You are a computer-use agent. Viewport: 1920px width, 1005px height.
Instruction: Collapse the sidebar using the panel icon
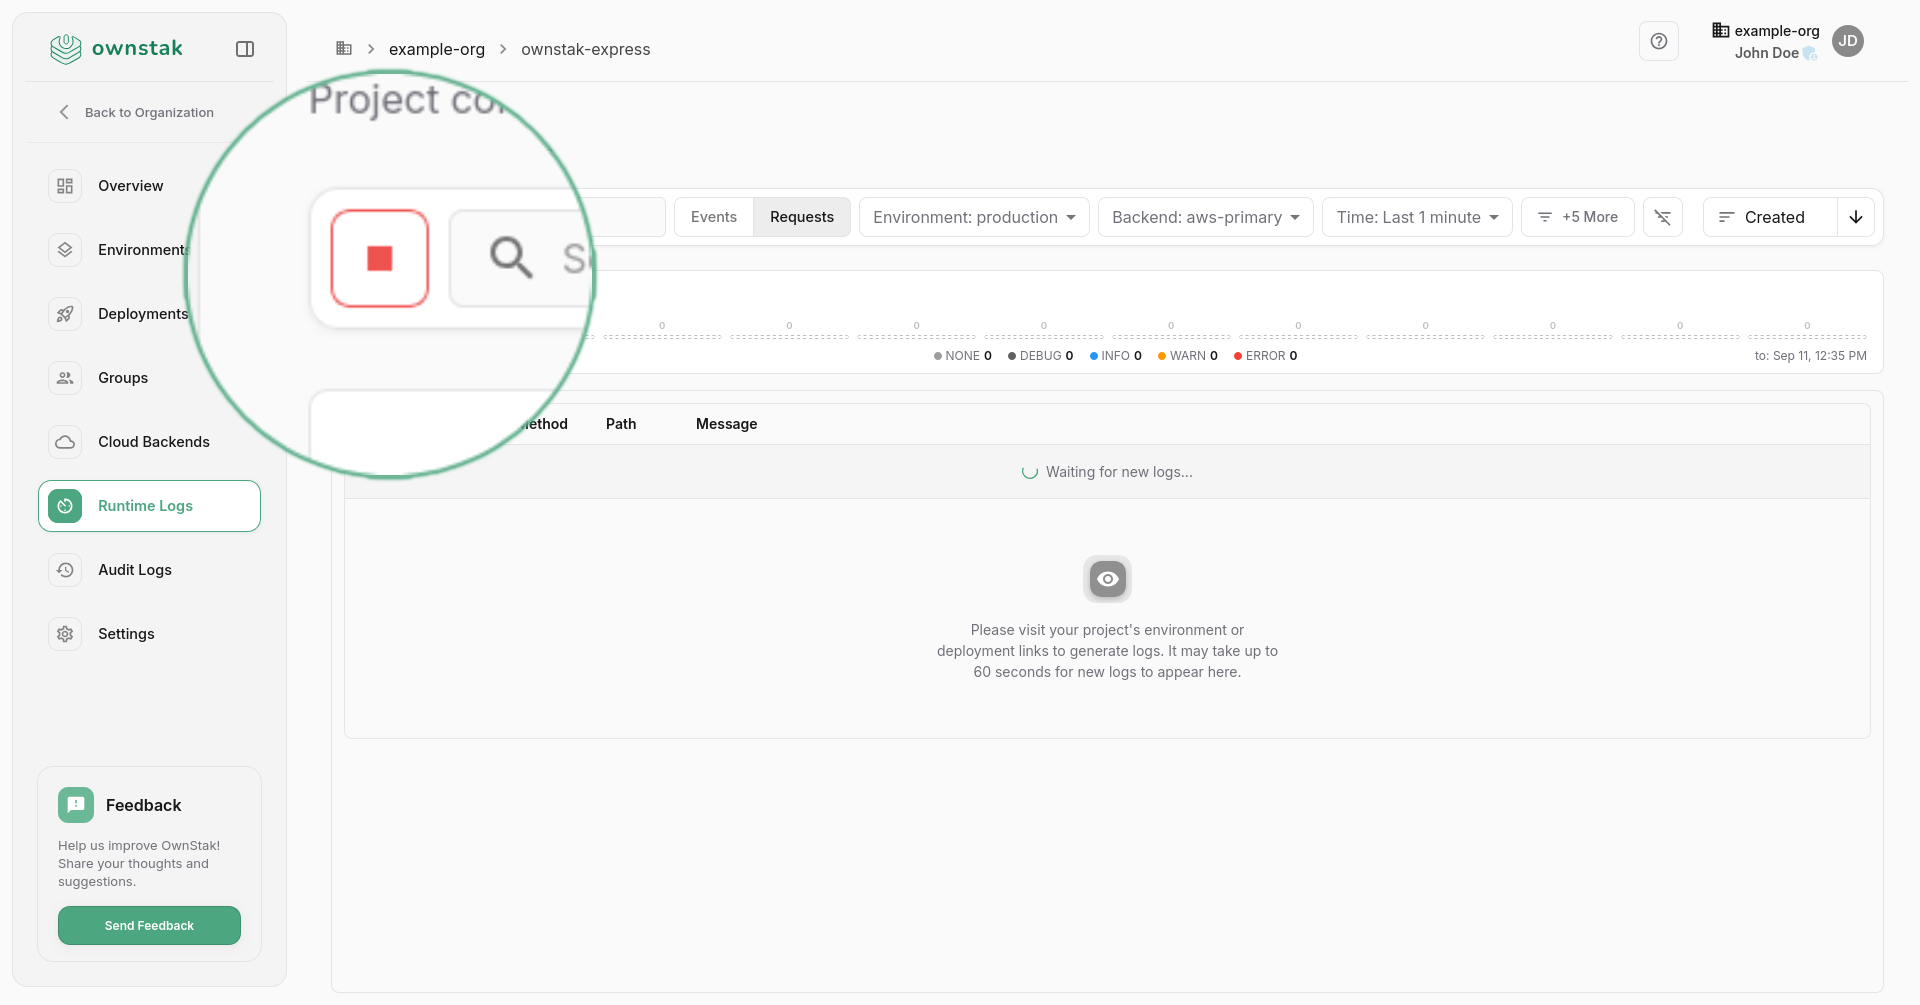[x=245, y=49]
